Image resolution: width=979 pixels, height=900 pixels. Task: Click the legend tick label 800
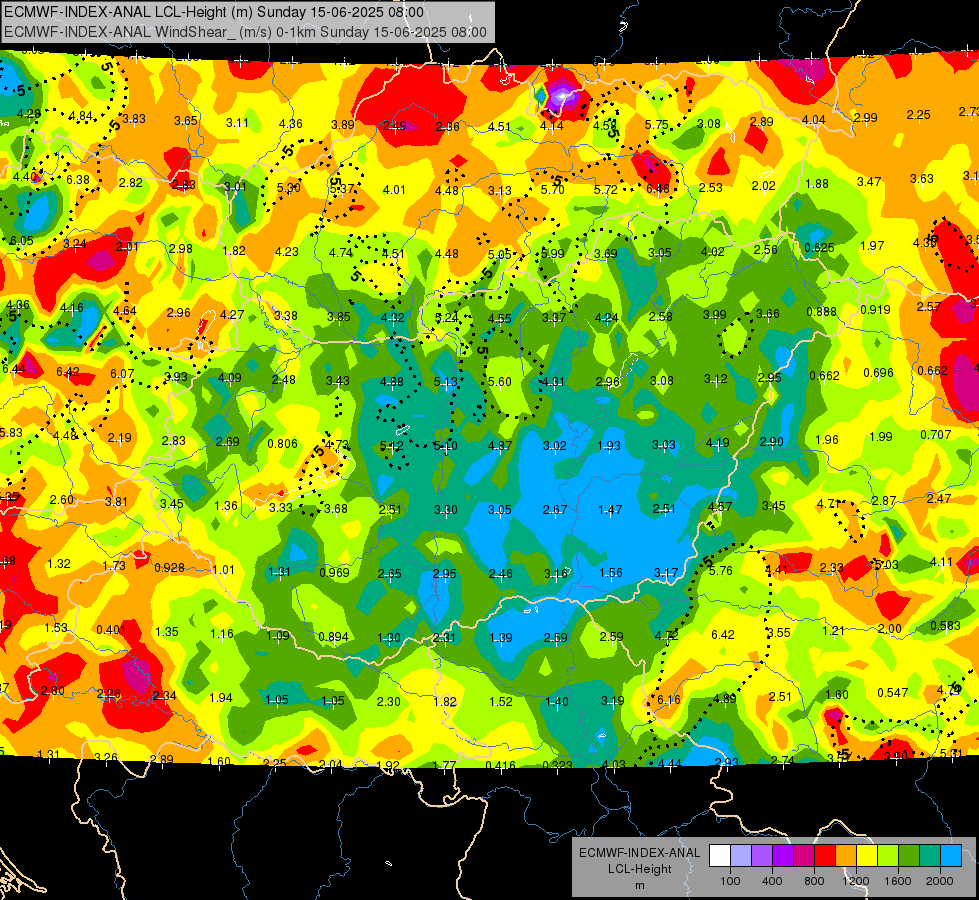point(814,881)
